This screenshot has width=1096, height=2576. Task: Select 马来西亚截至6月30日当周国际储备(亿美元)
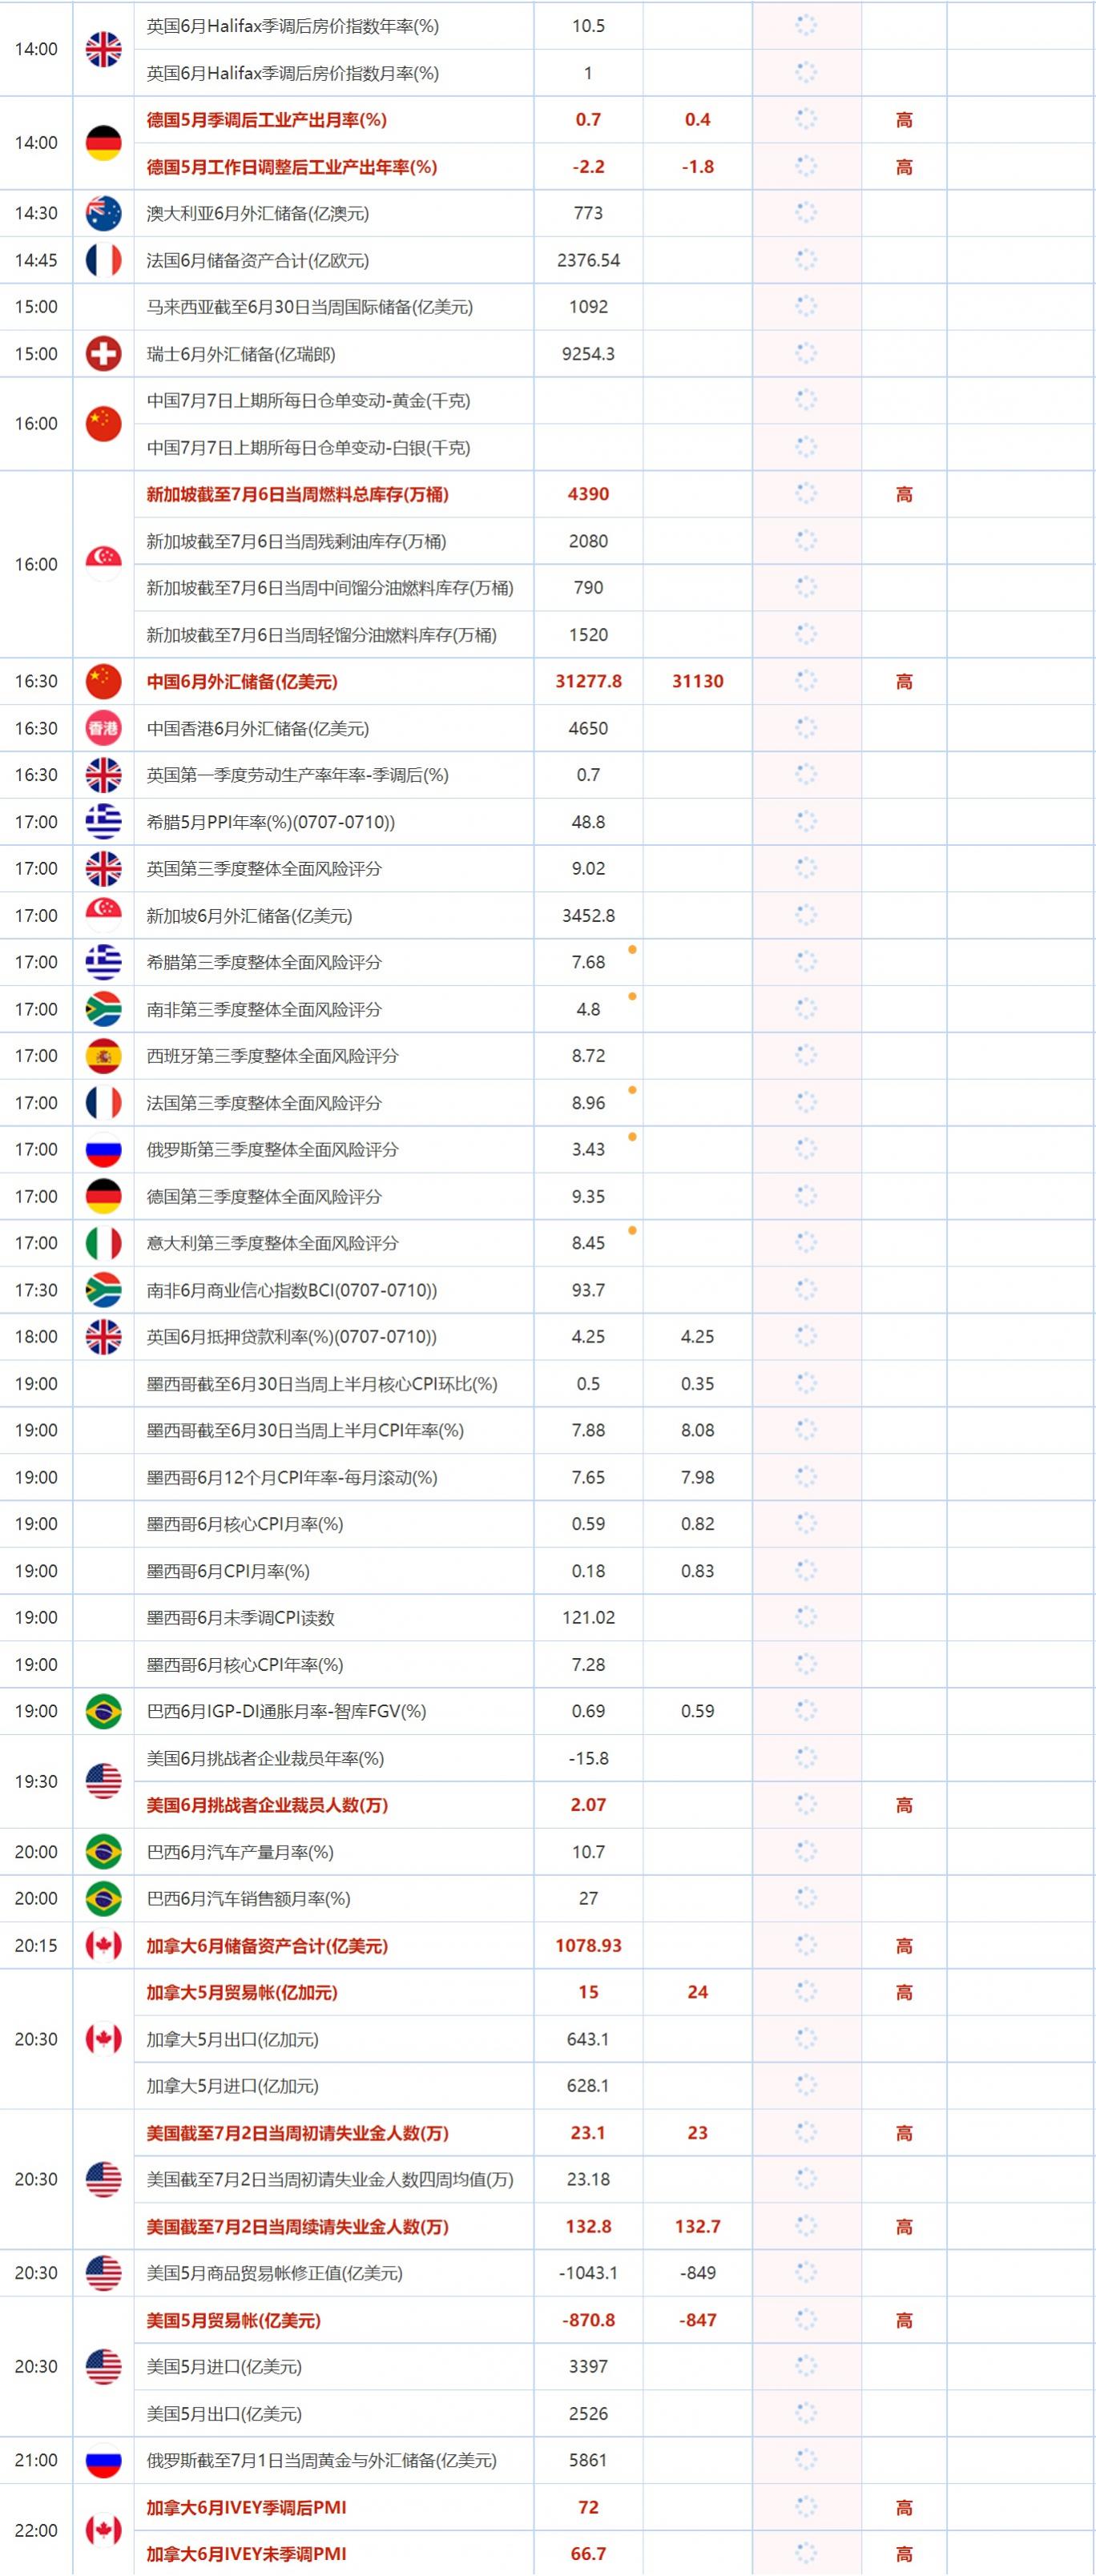pyautogui.click(x=310, y=307)
